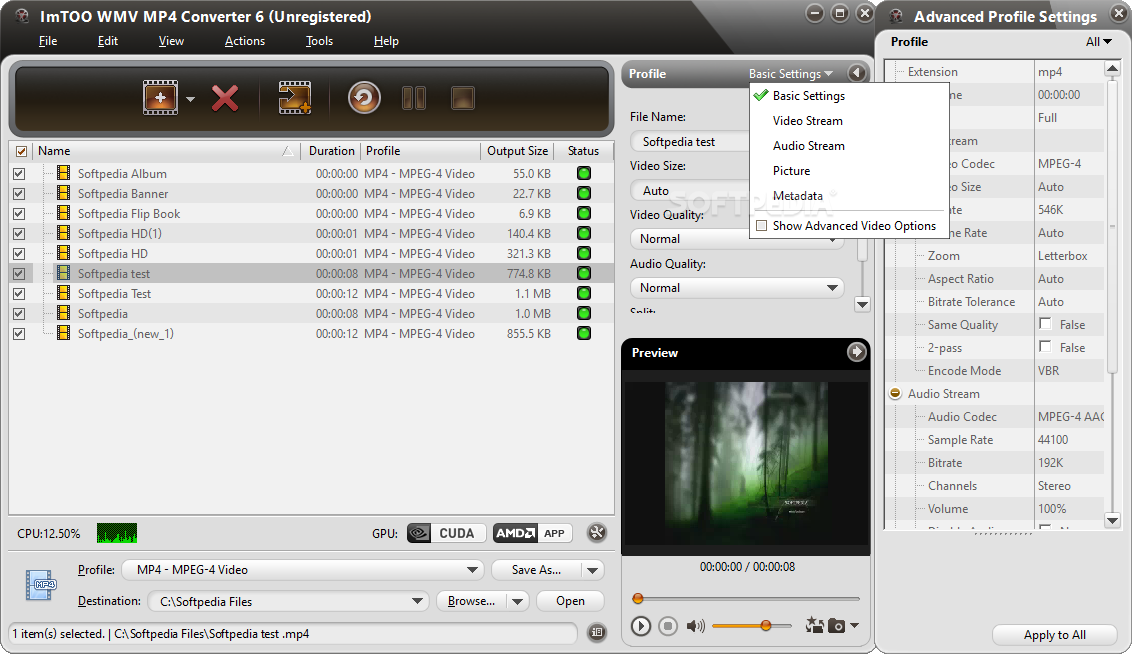Stop the preview playback
Image resolution: width=1132 pixels, height=654 pixels.
coord(668,626)
